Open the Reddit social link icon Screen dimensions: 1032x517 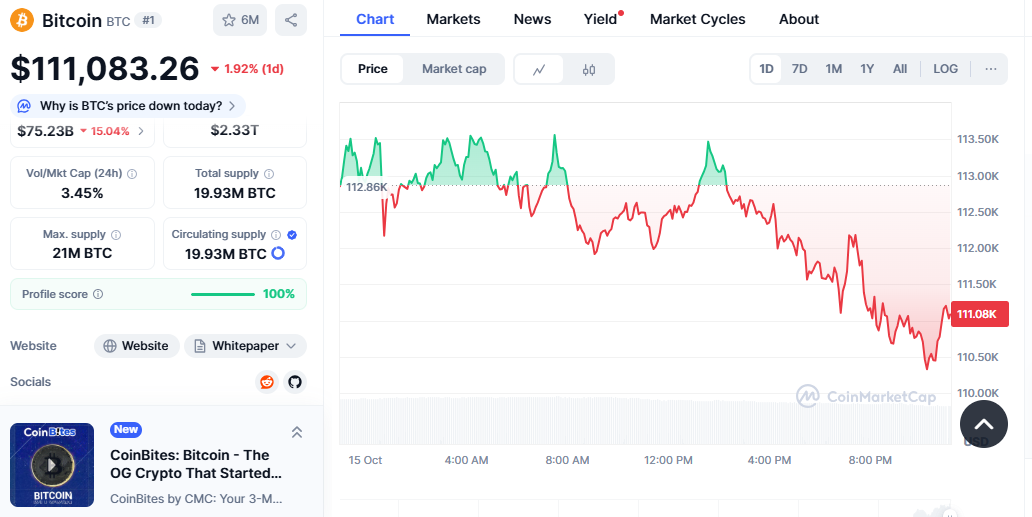click(x=266, y=382)
